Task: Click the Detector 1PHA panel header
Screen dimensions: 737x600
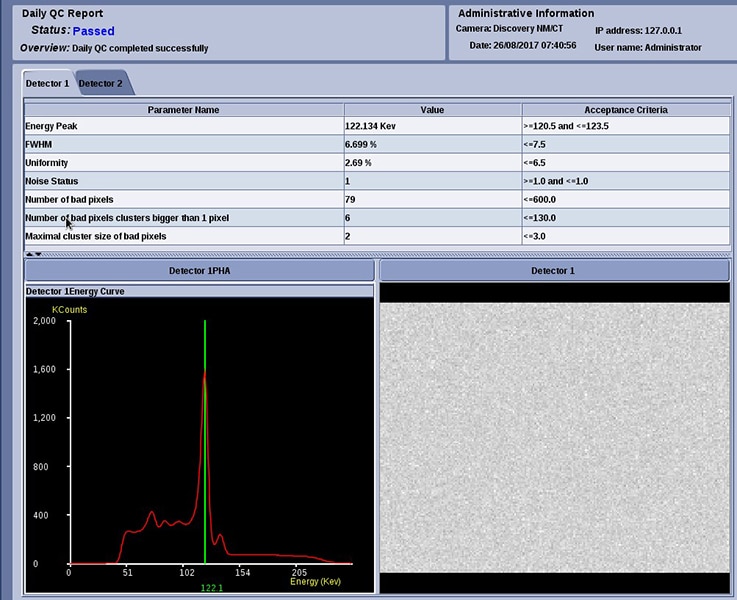Action: 199,271
